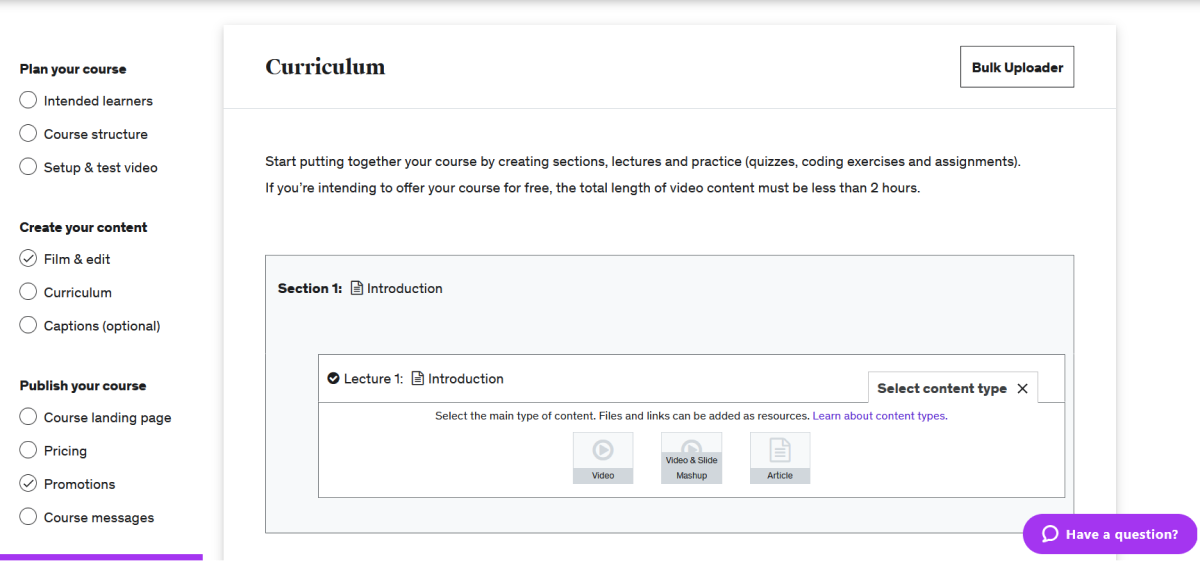
Task: Click the Plan your course heading
Action: point(73,69)
